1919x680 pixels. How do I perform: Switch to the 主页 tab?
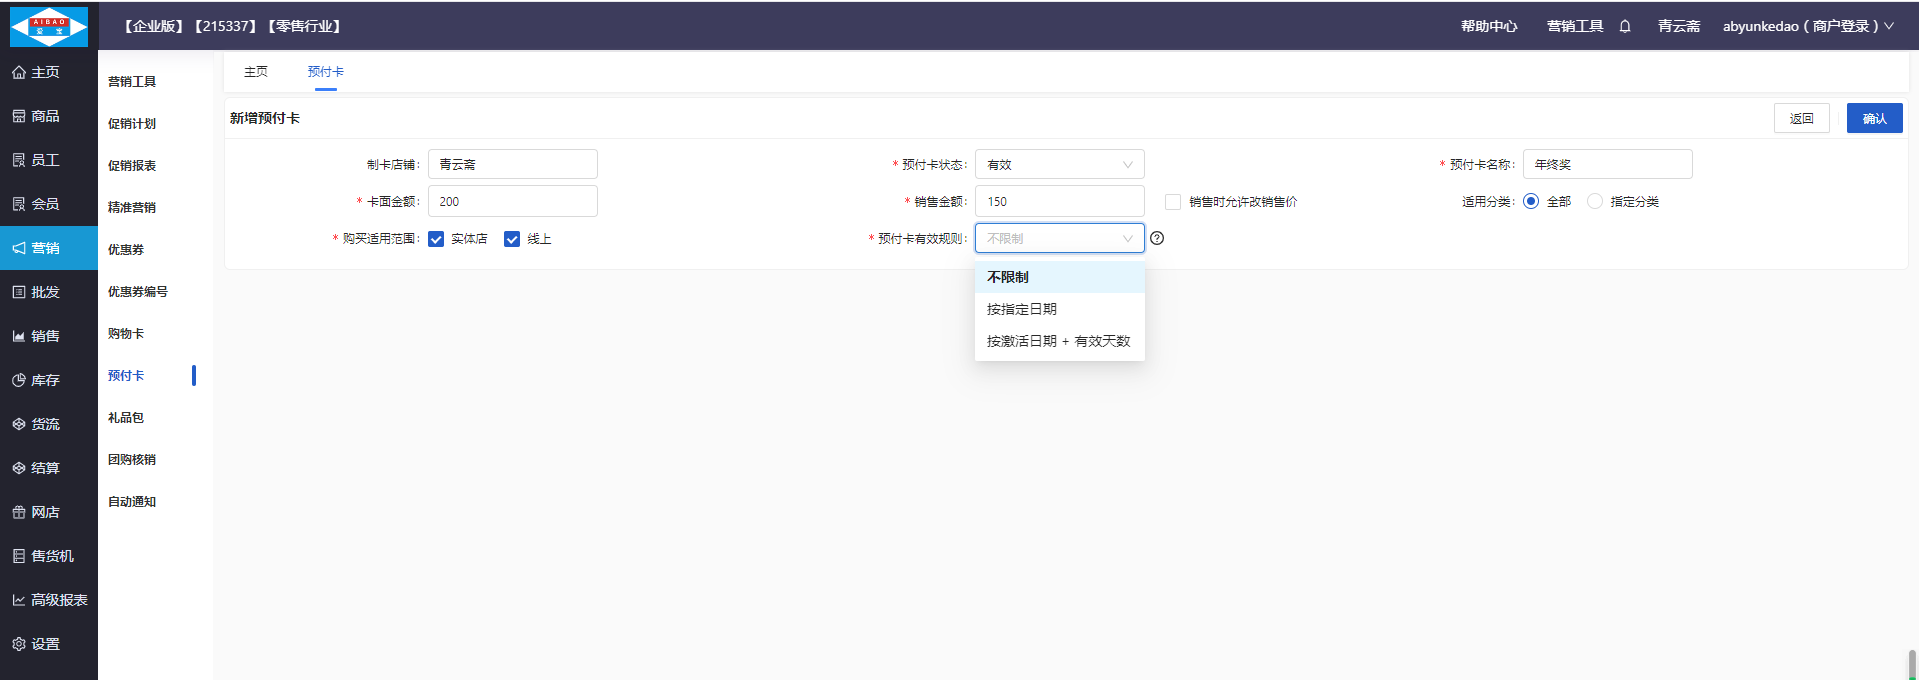[256, 72]
